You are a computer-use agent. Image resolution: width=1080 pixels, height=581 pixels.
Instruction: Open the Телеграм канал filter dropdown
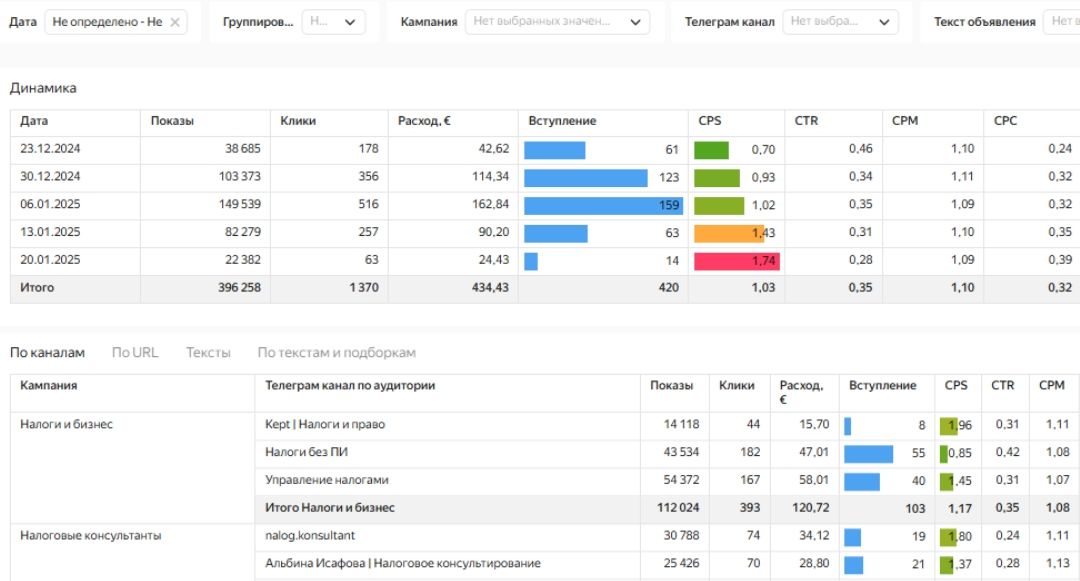pos(840,22)
